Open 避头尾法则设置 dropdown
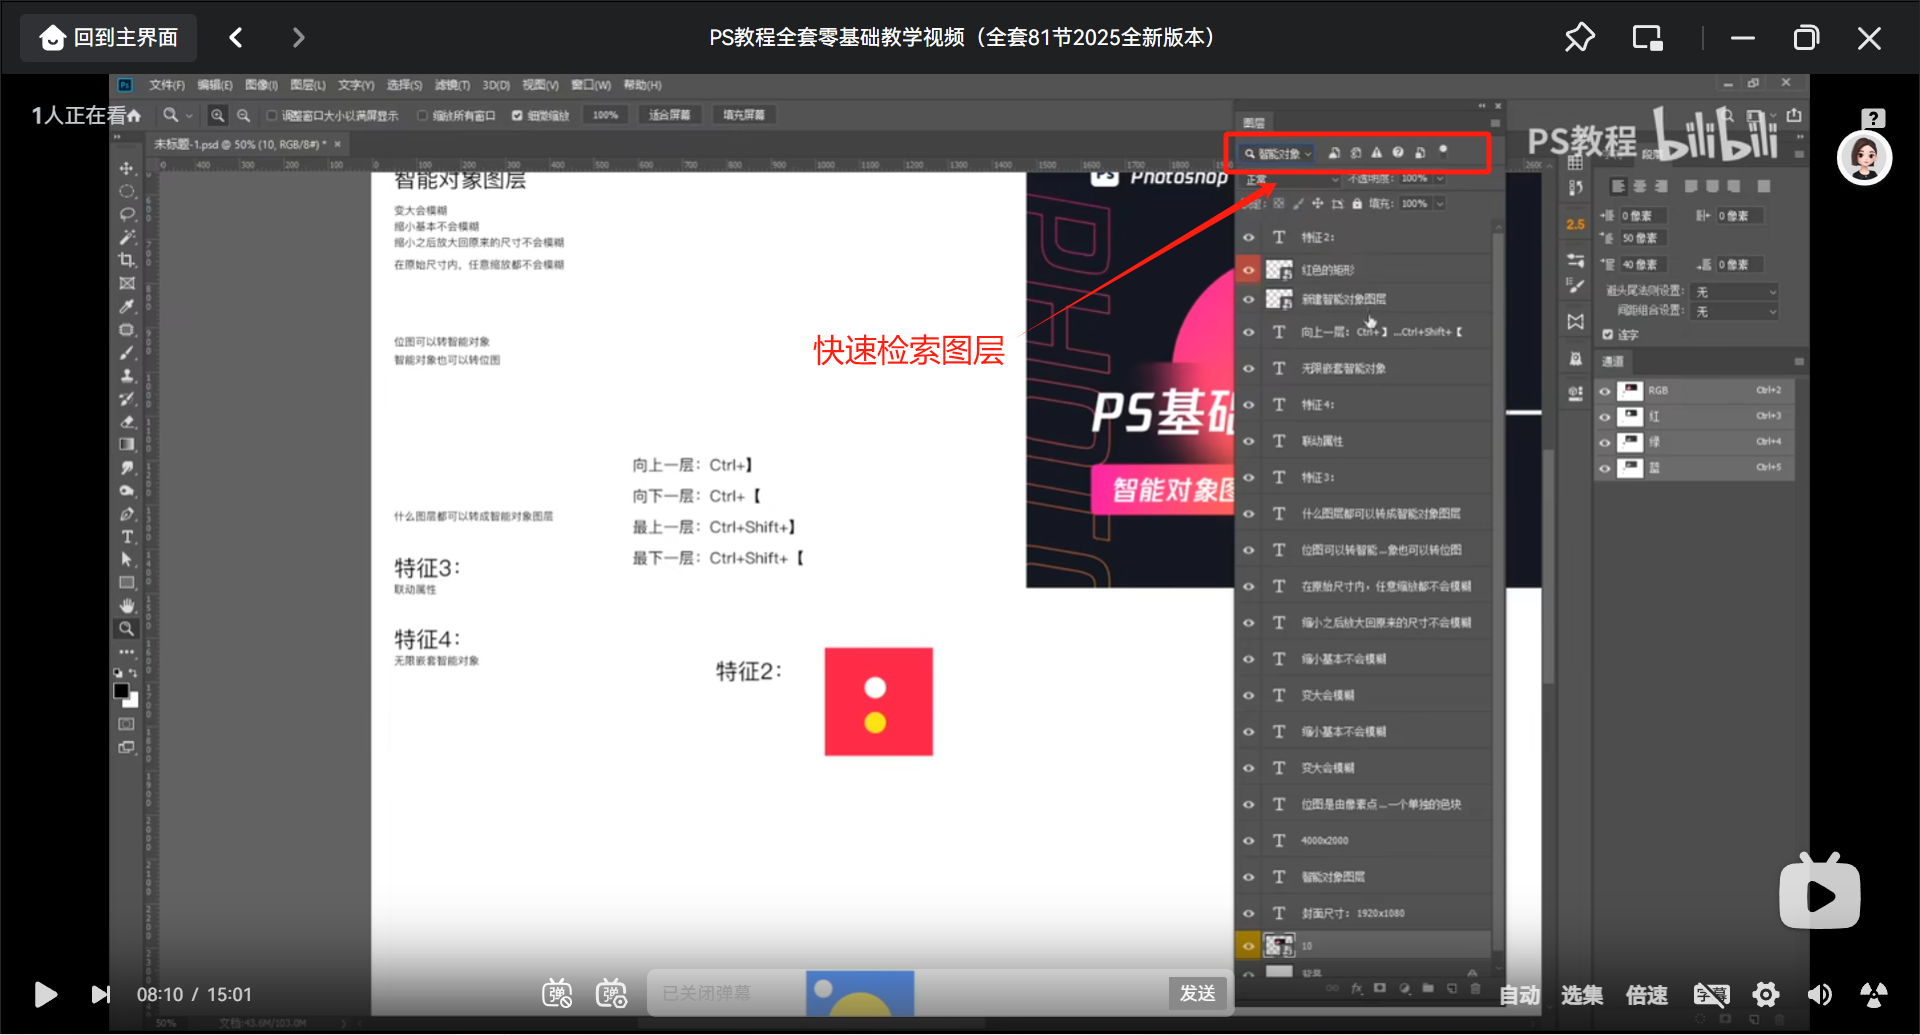The height and width of the screenshot is (1035, 1920). [x=1736, y=292]
